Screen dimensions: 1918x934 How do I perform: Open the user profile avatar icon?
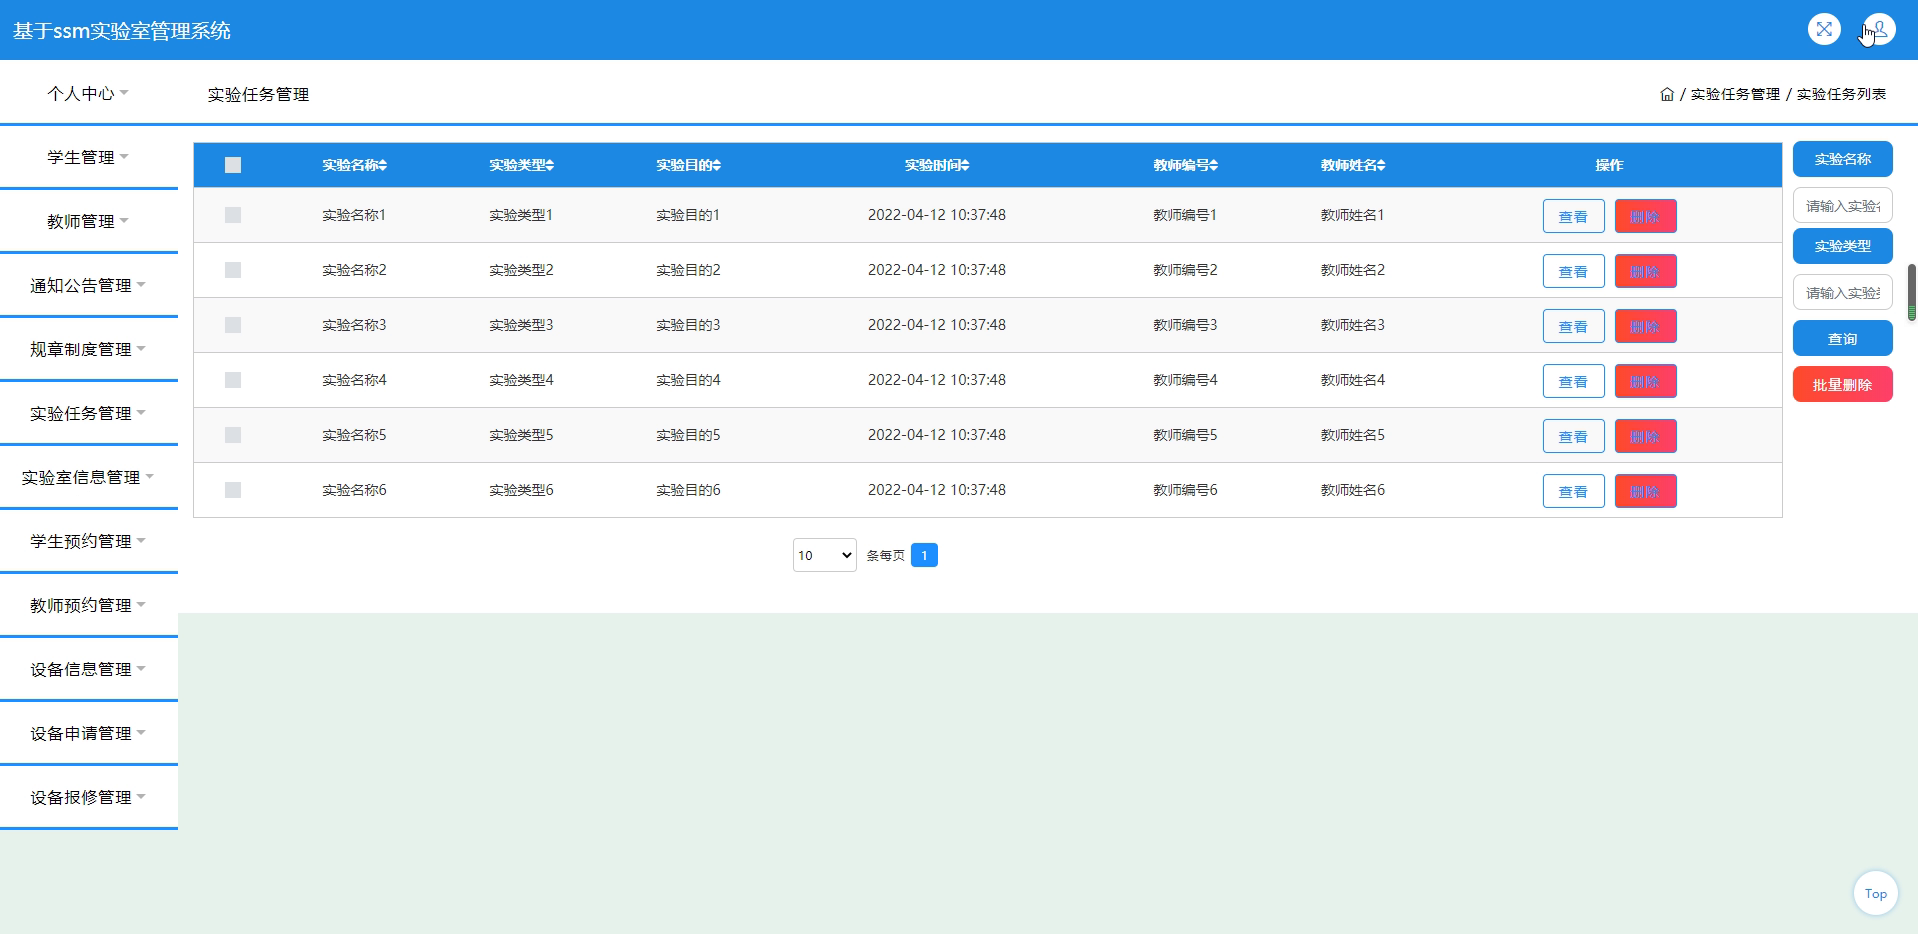[x=1879, y=29]
